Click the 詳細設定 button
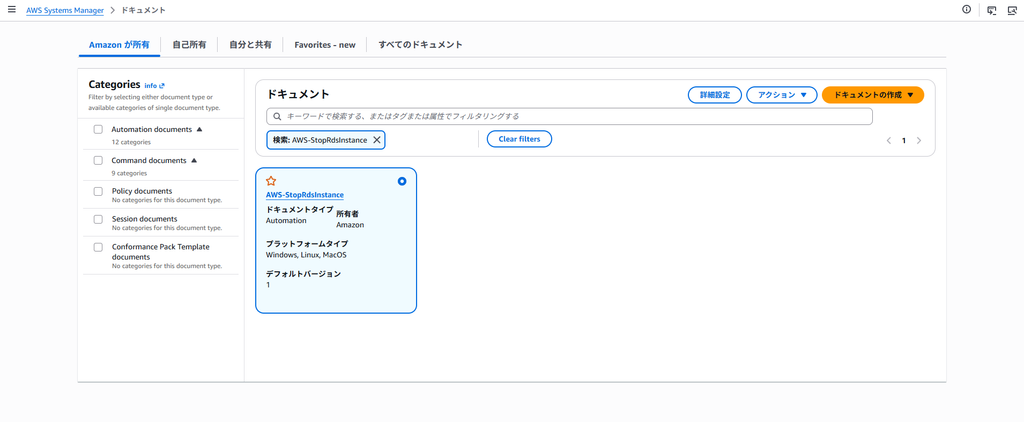The image size is (1024, 422). [715, 95]
